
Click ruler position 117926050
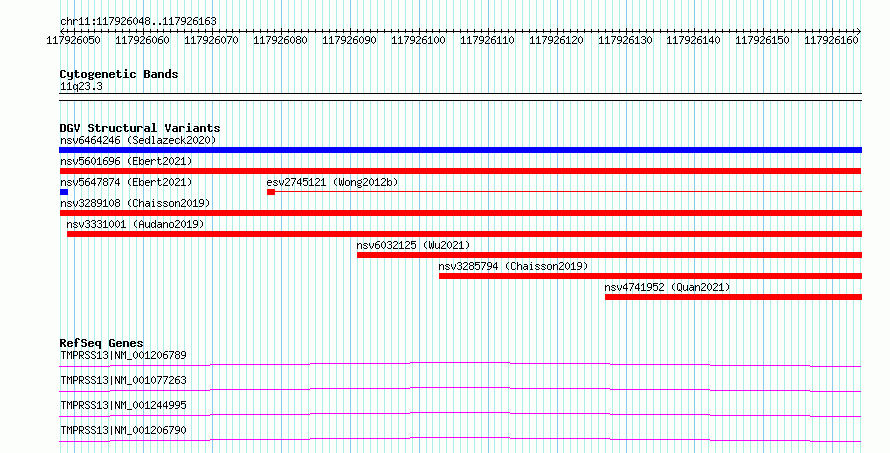pyautogui.click(x=73, y=40)
